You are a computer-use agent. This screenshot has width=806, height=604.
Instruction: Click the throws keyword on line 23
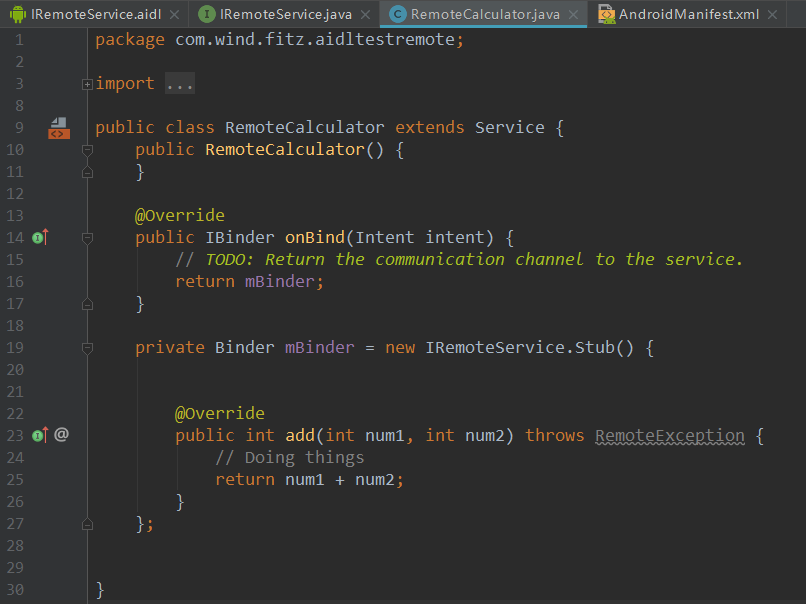click(x=554, y=435)
